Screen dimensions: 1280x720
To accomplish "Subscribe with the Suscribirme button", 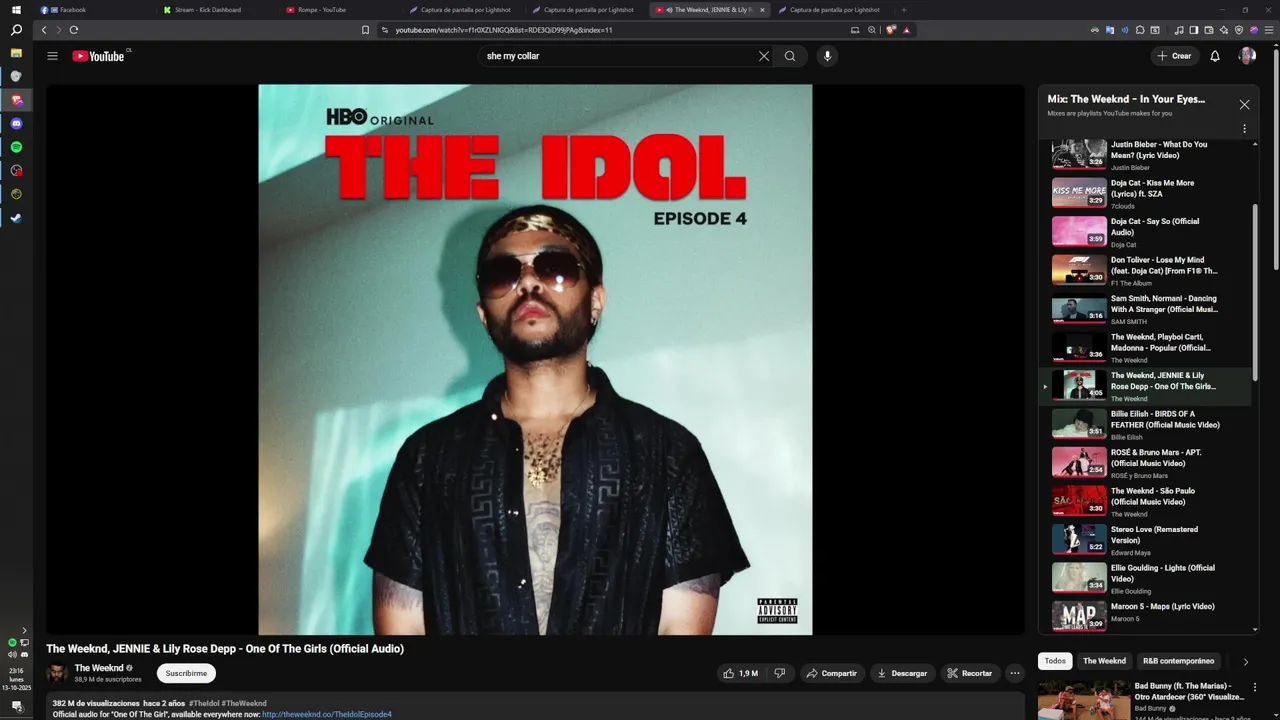I will pyautogui.click(x=186, y=673).
